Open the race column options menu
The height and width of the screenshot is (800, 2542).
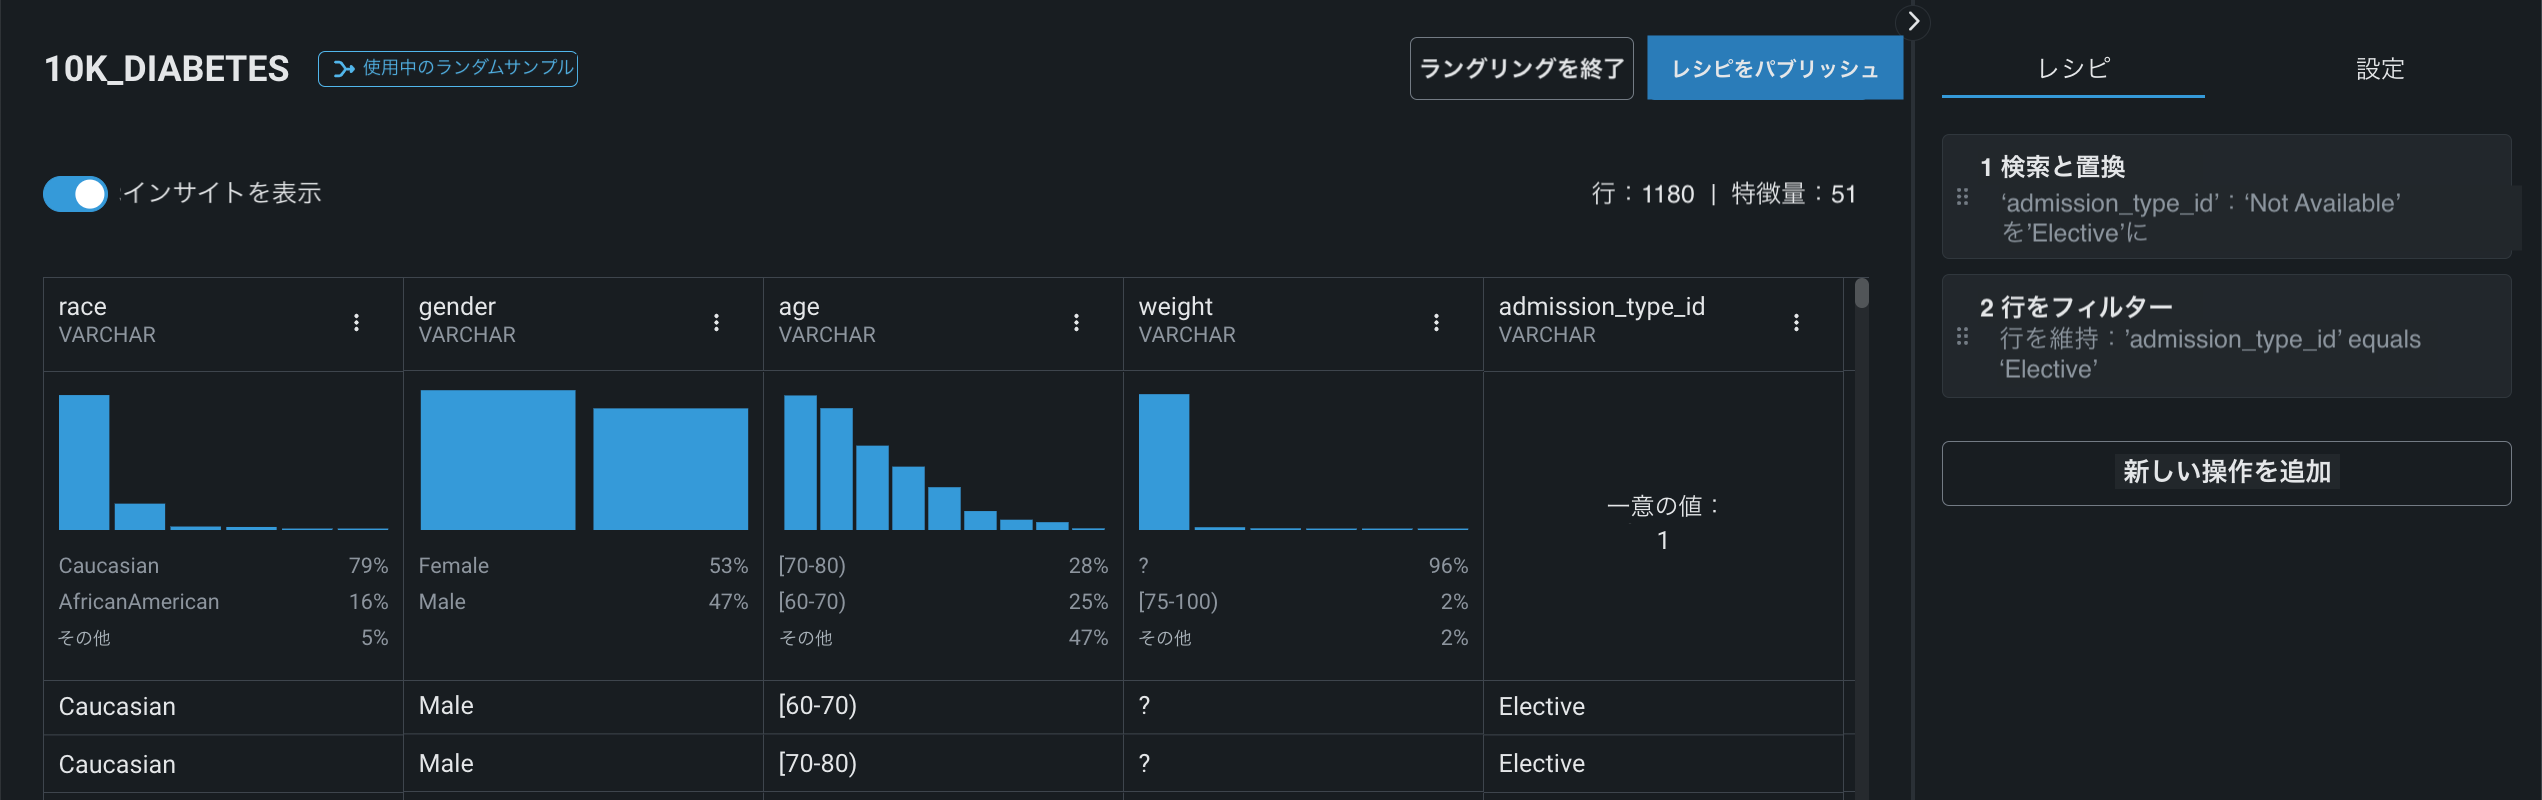356,322
